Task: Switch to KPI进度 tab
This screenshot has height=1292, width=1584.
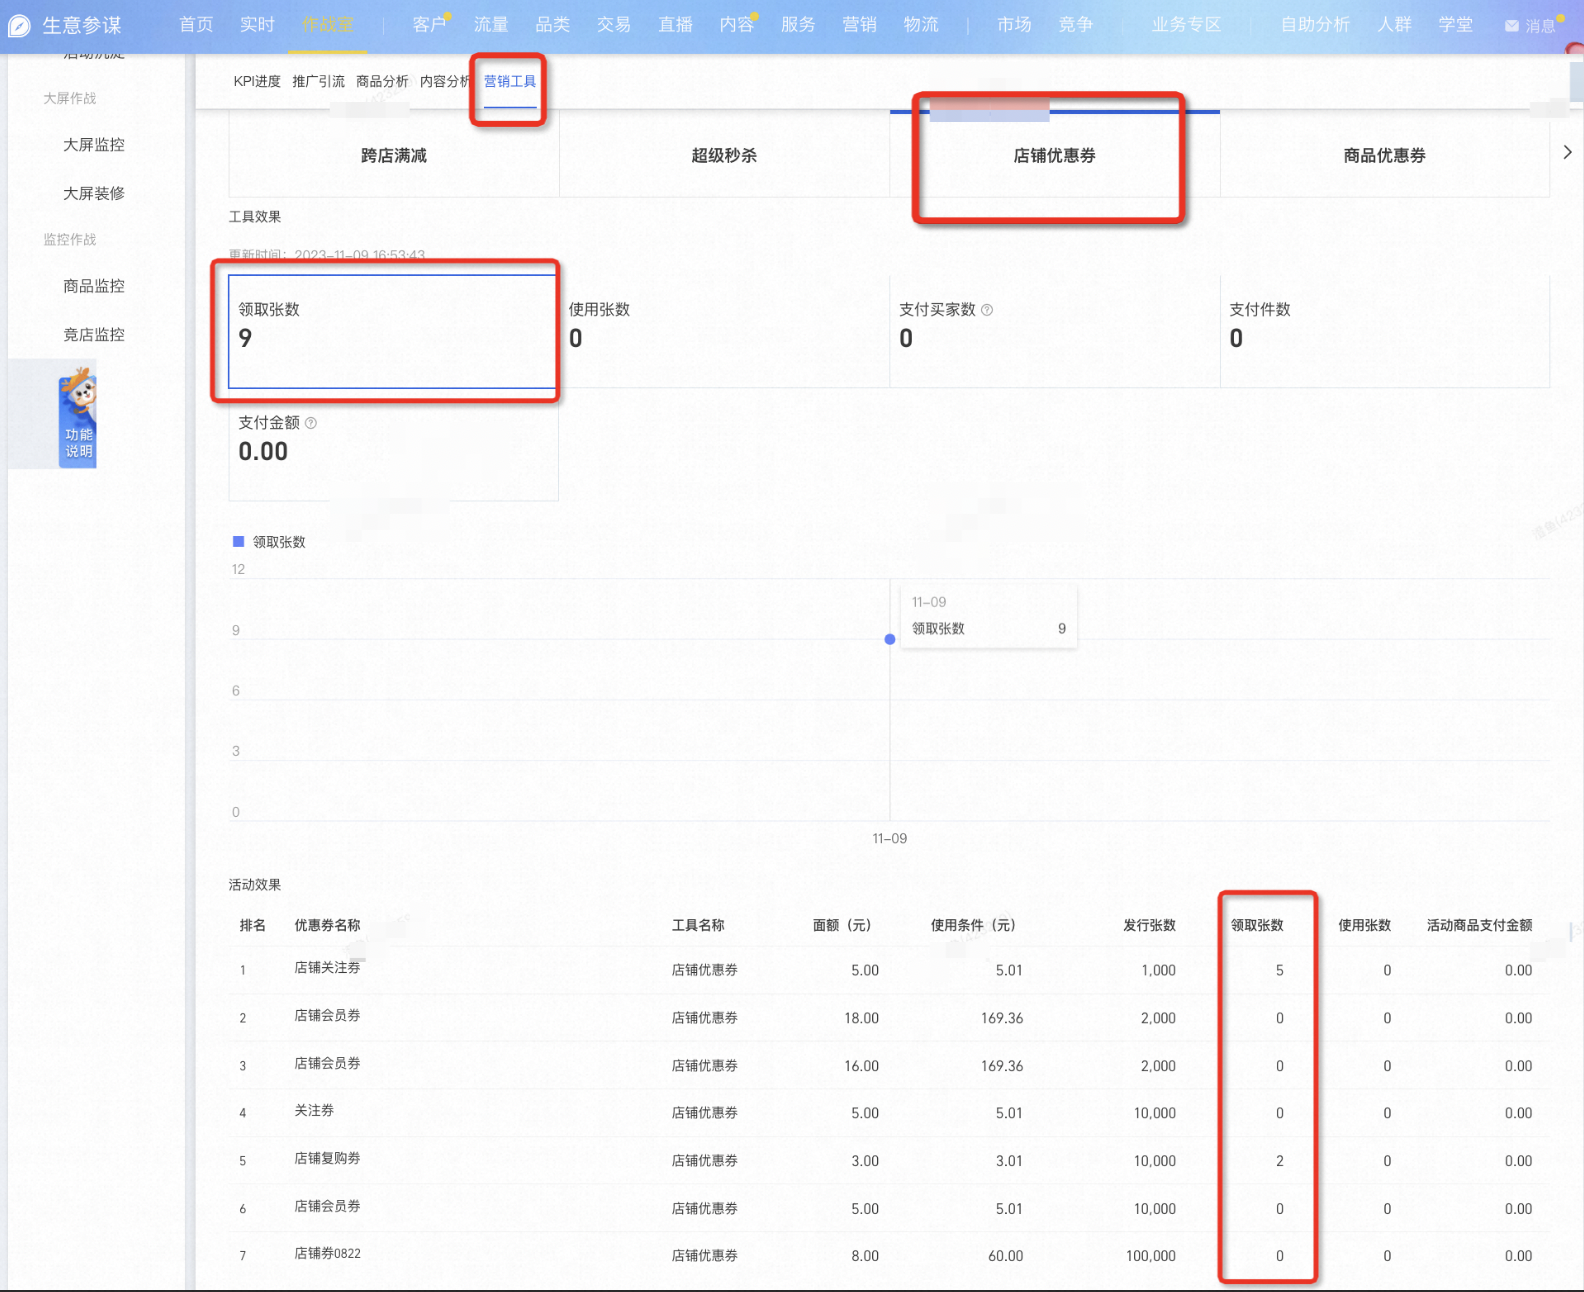Action: coord(257,82)
